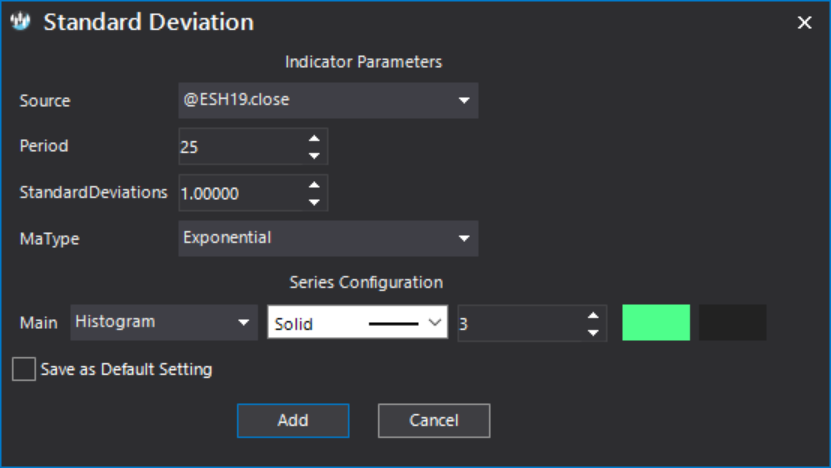Pick the green series color swatch
This screenshot has height=468, width=831.
pos(656,322)
